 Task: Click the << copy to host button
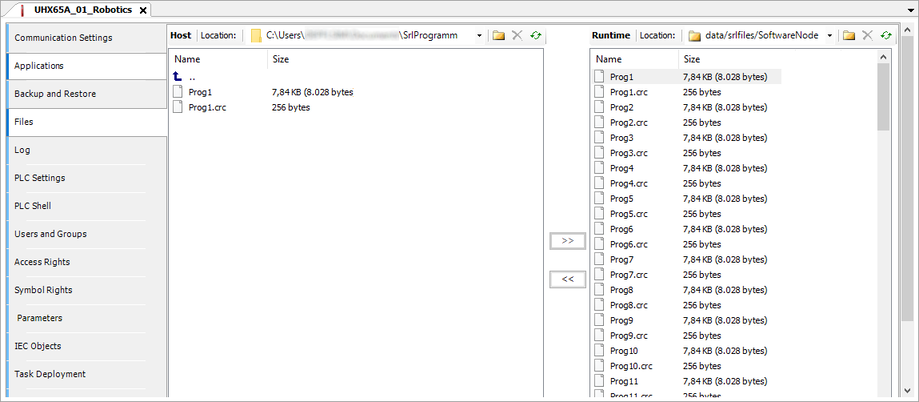pos(567,279)
